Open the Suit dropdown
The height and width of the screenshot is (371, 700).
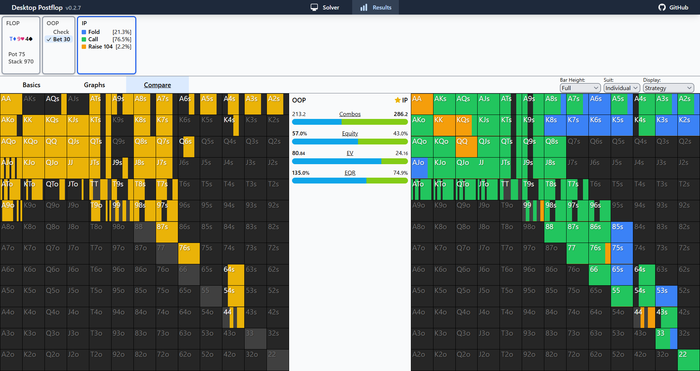[621, 88]
